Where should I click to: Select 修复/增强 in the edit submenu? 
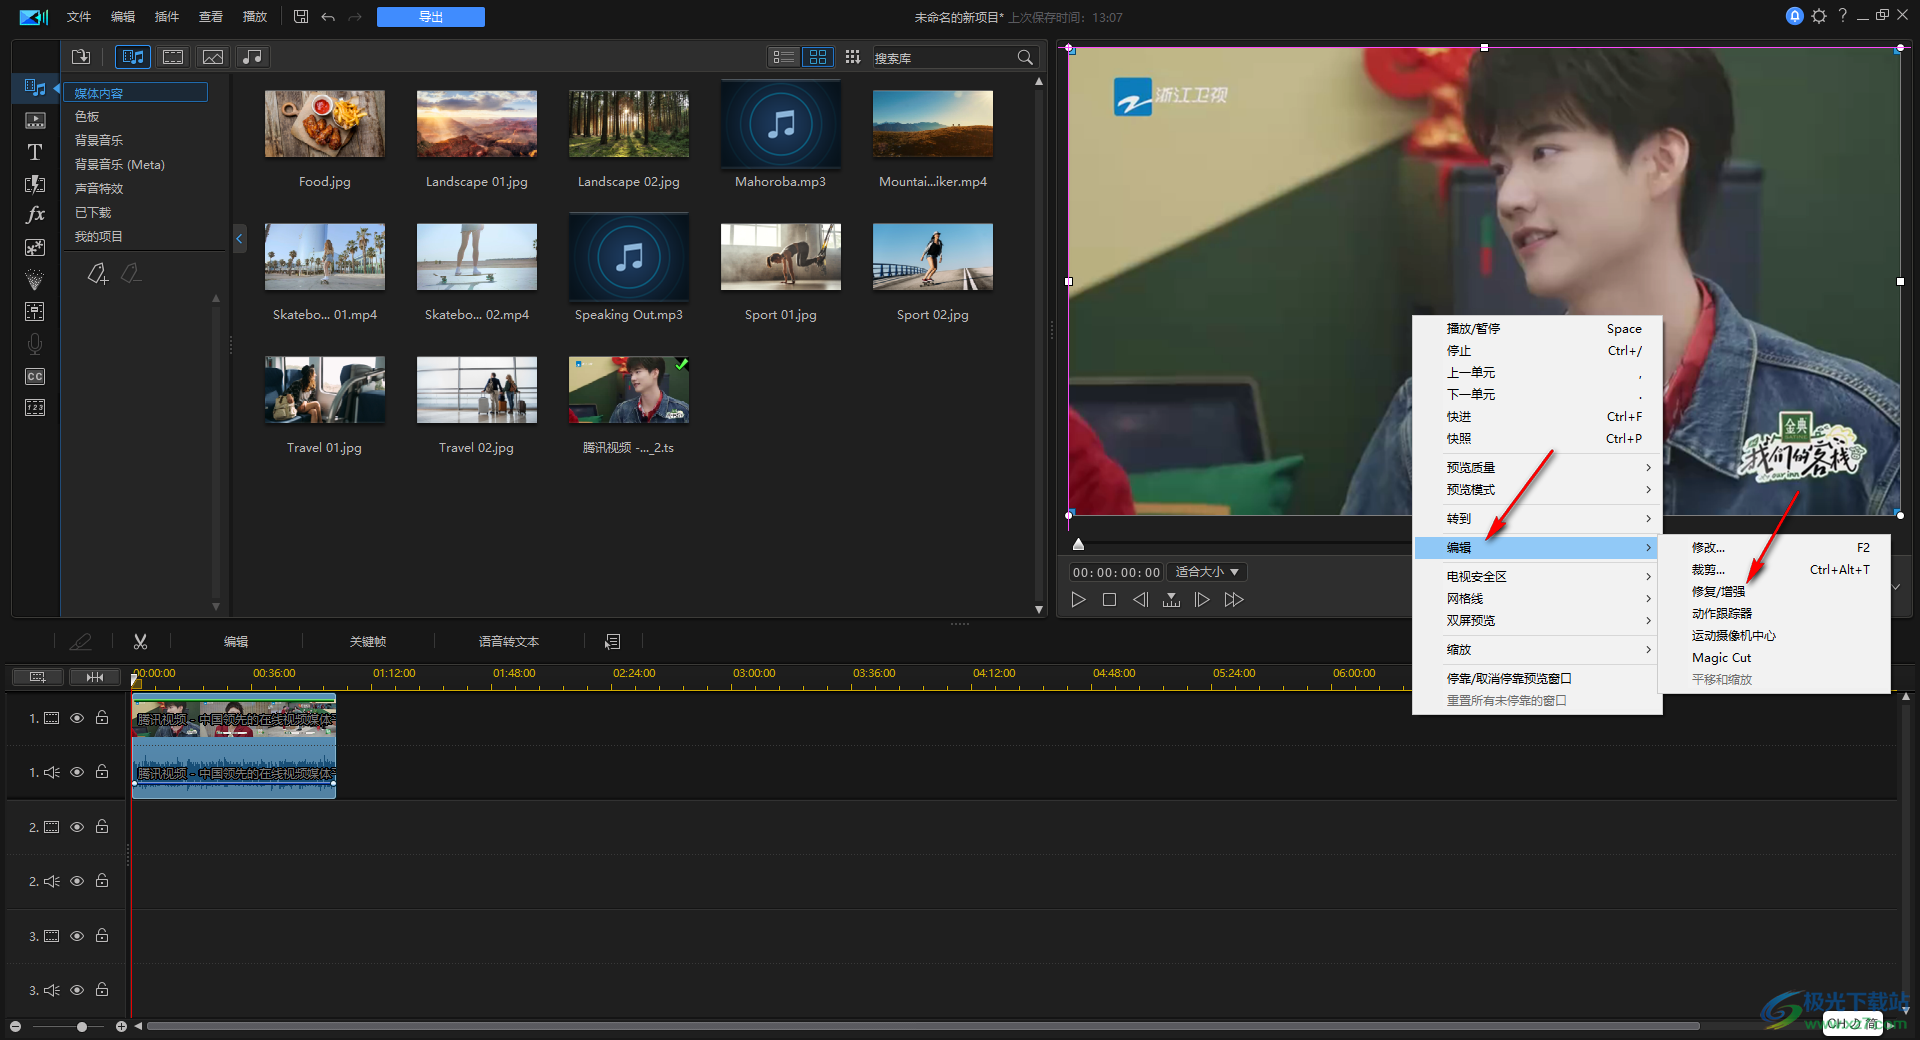(1774, 591)
